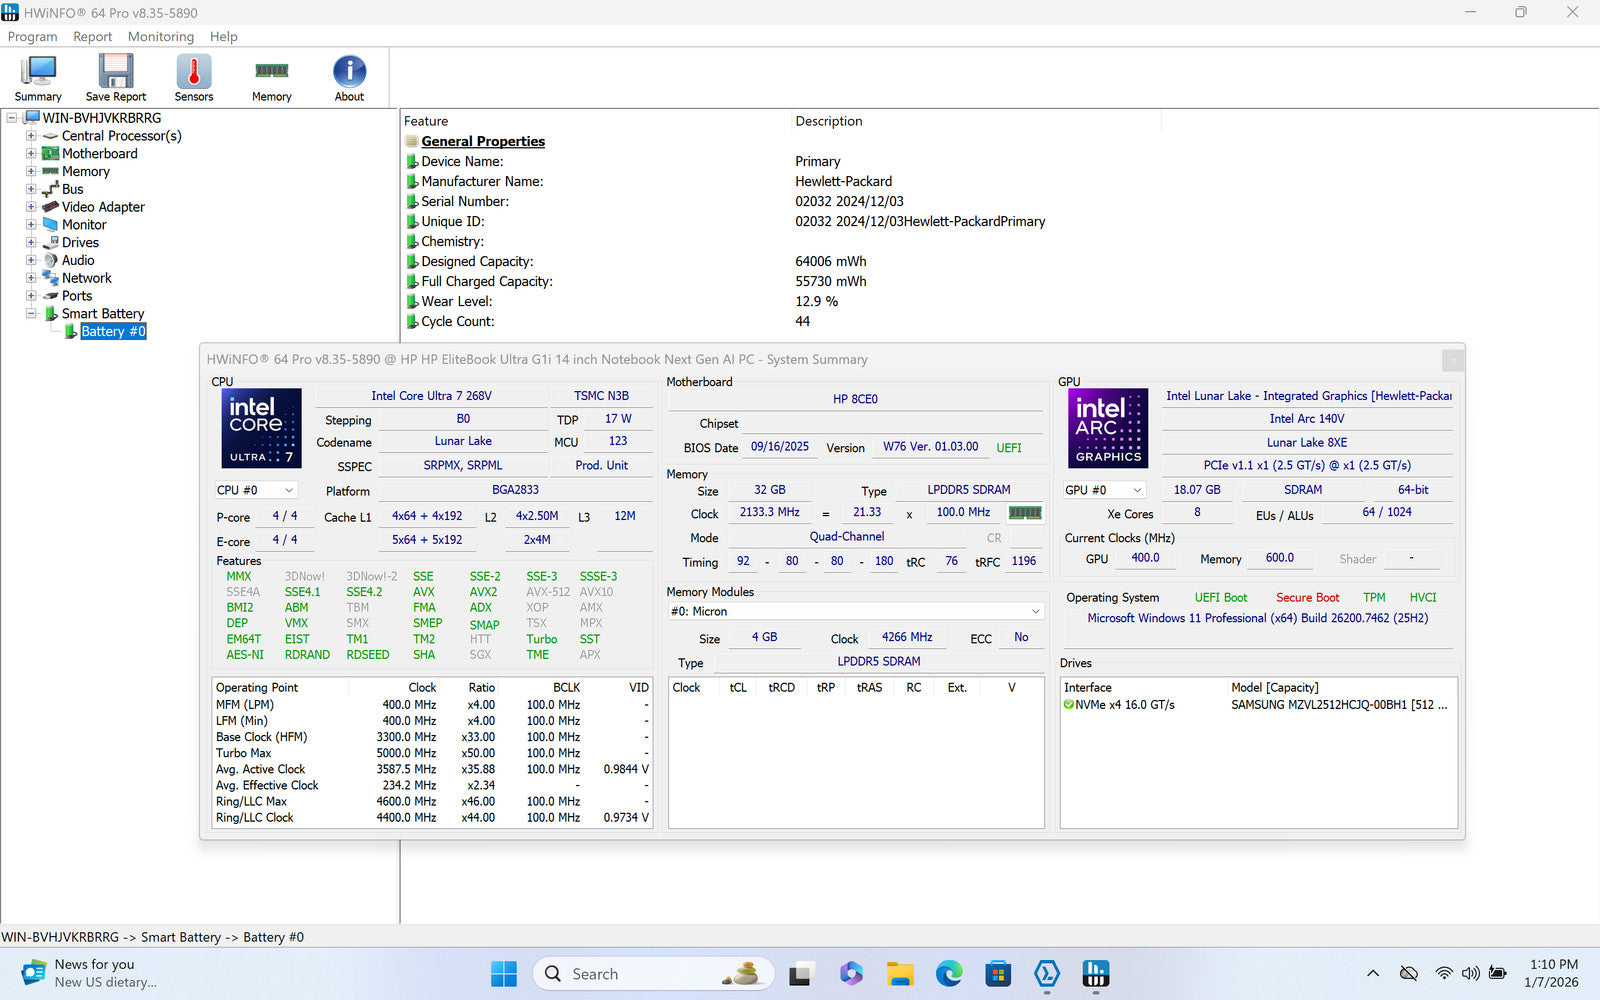Open the Monitoring menu
This screenshot has height=1000, width=1600.
coord(161,37)
